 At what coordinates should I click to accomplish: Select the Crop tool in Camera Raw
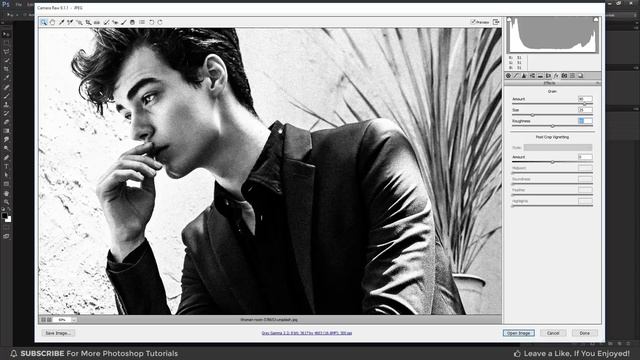(88, 22)
